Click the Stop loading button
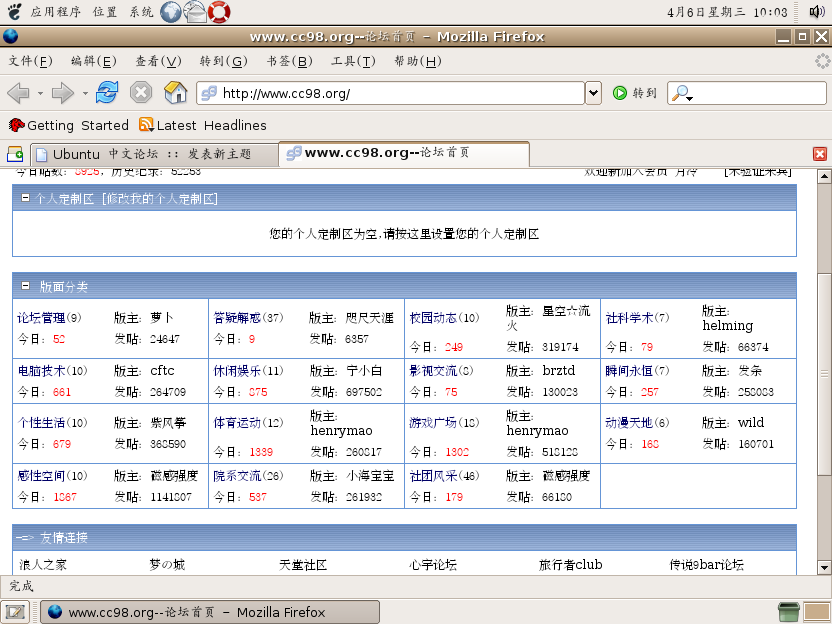 tap(141, 92)
